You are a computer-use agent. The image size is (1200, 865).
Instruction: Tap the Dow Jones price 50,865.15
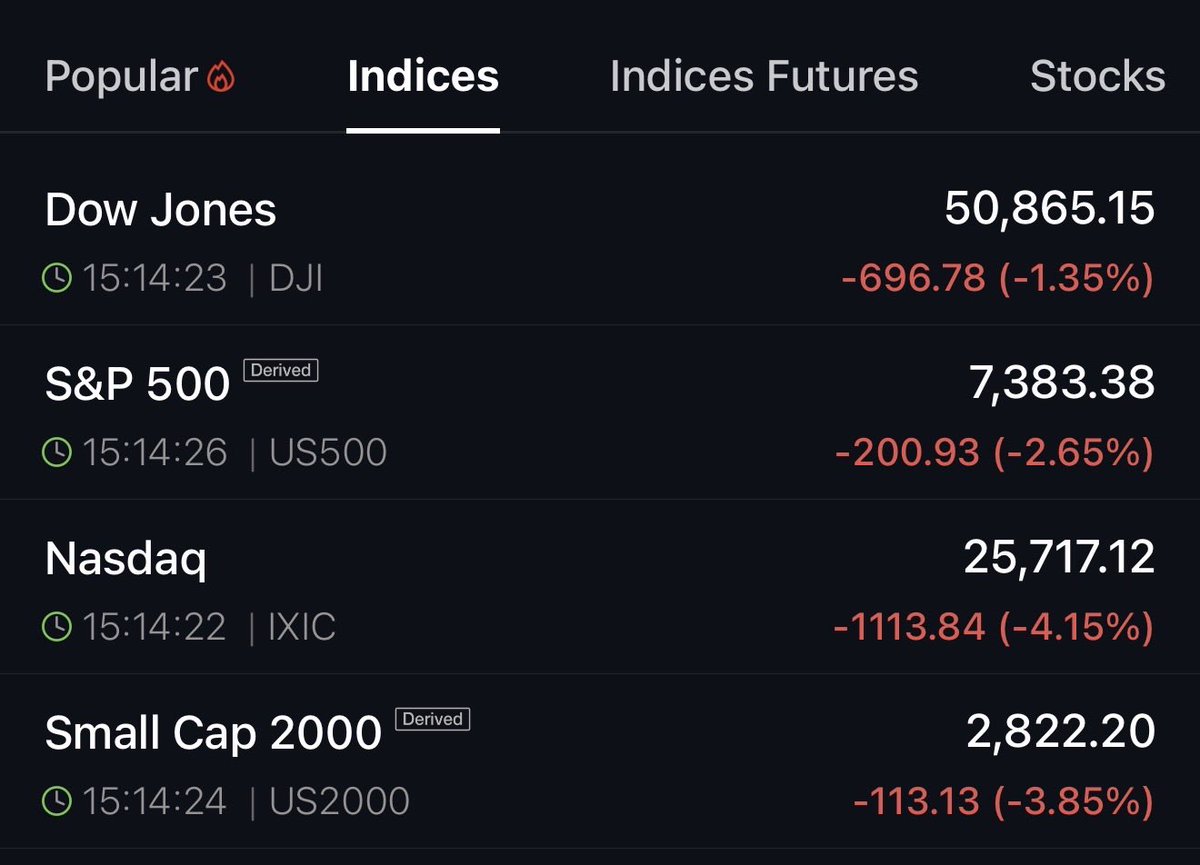pos(1049,209)
